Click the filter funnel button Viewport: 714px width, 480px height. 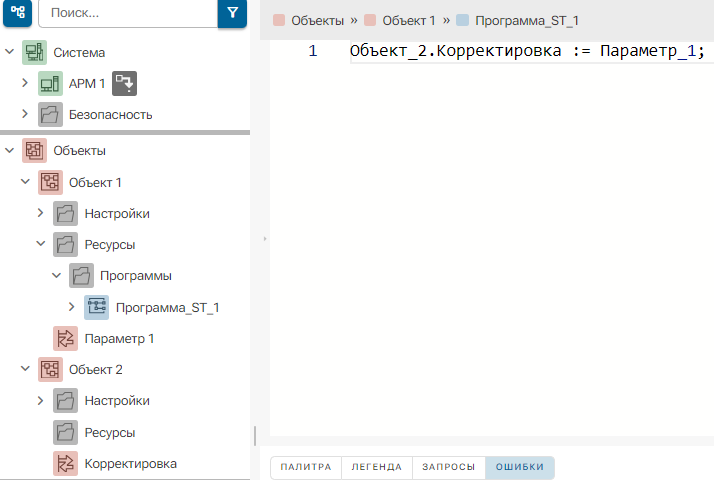click(x=232, y=13)
